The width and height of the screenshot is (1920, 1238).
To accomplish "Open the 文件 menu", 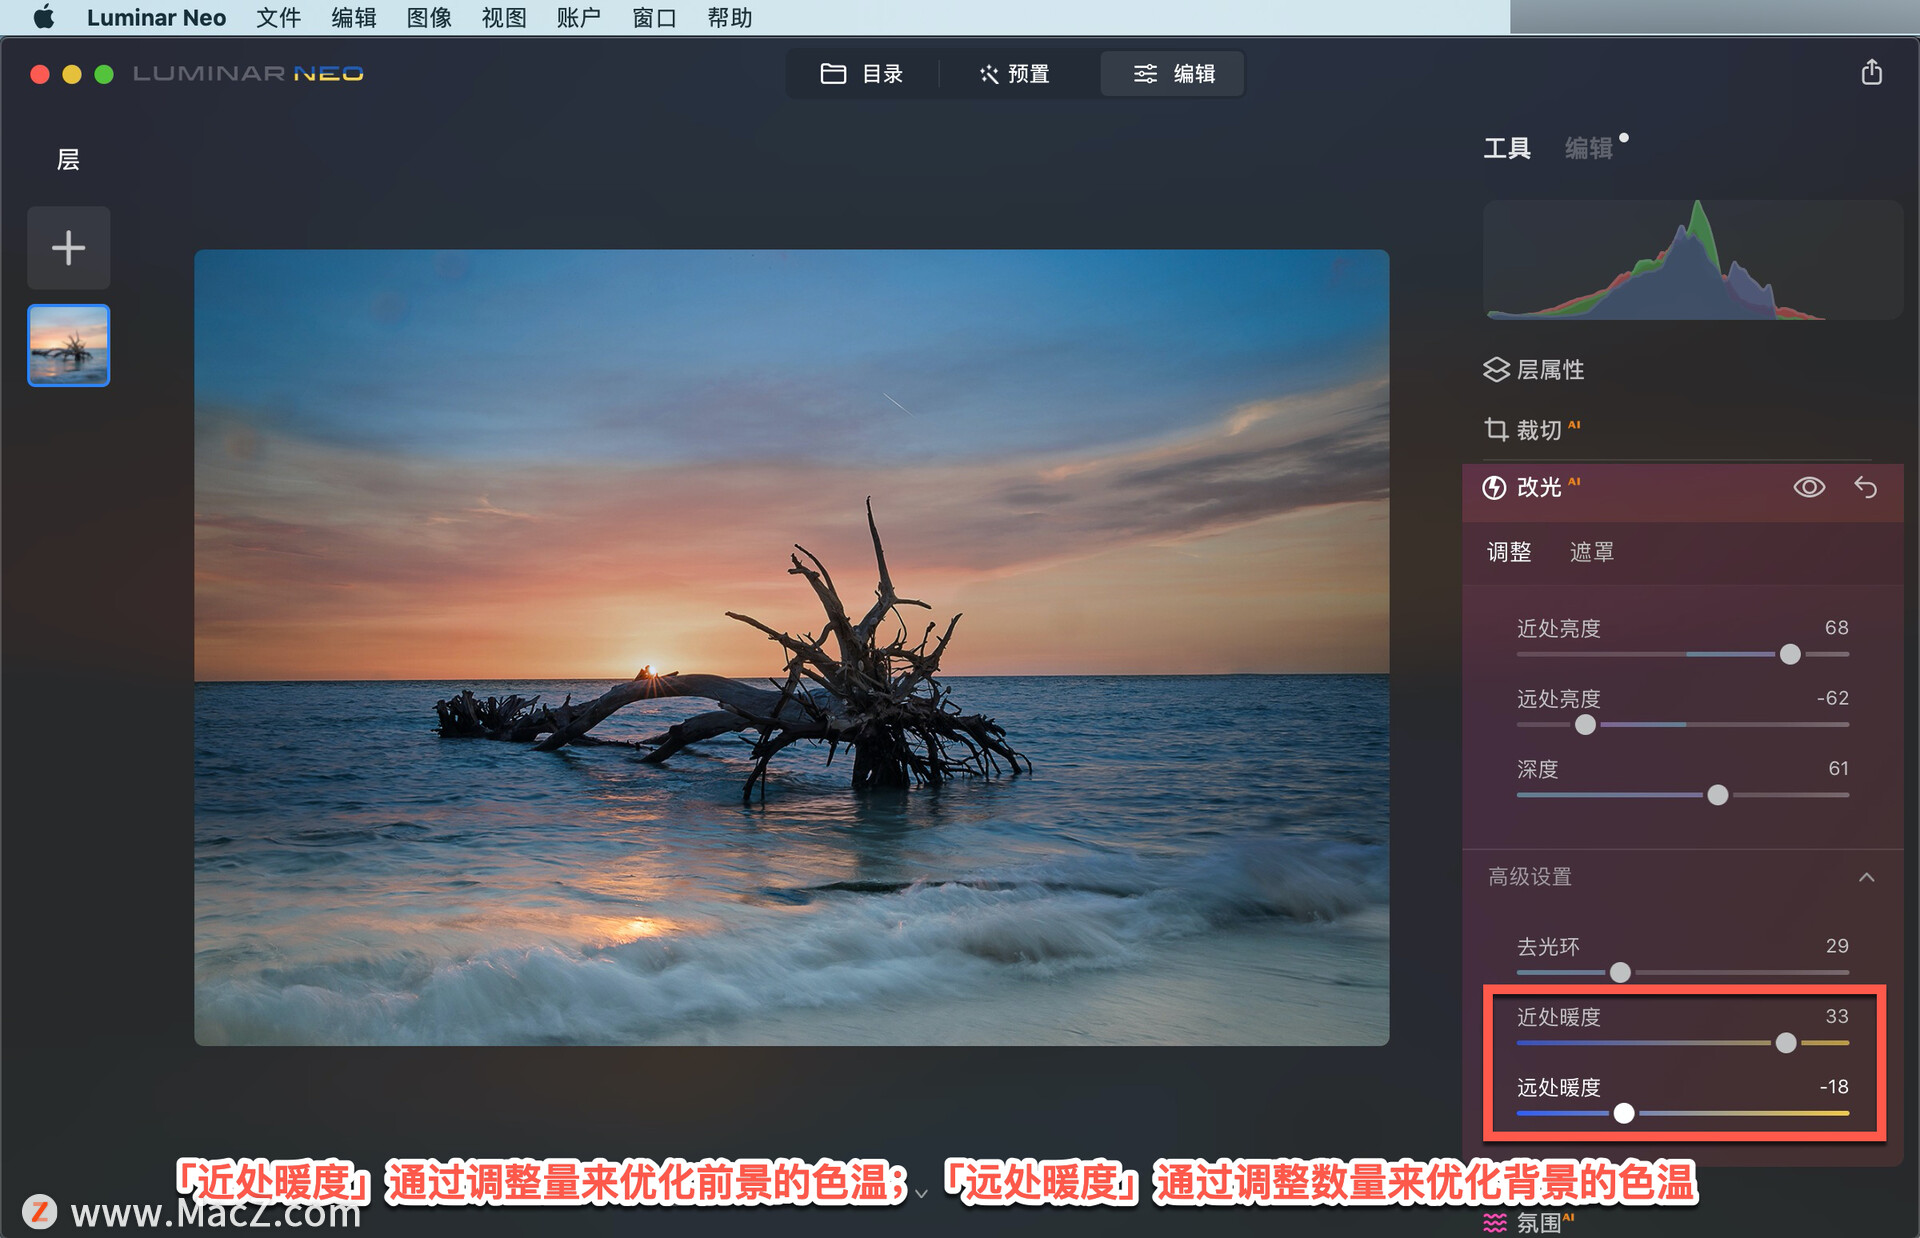I will (x=278, y=17).
